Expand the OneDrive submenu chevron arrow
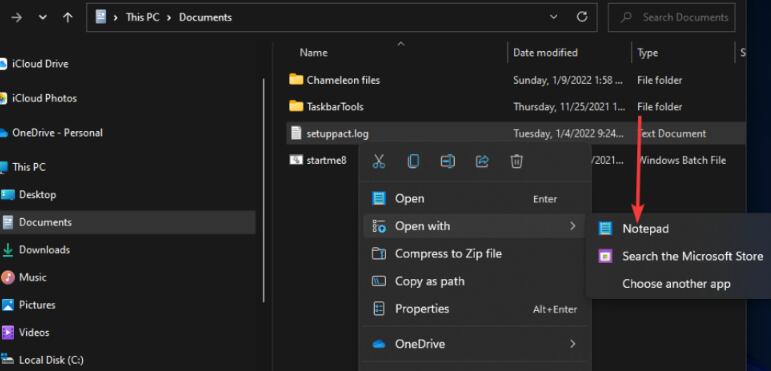The image size is (771, 371). point(572,343)
